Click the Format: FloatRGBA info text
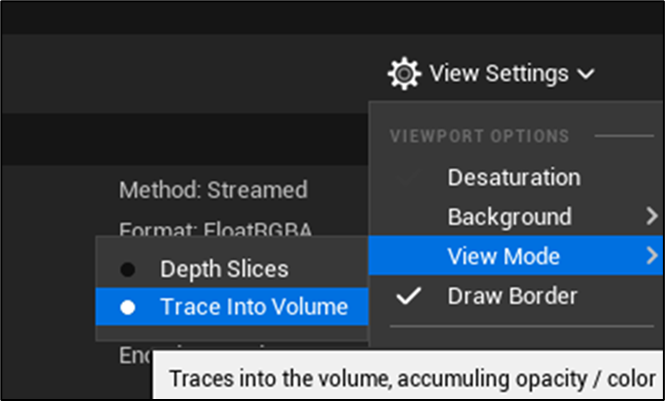The height and width of the screenshot is (401, 665). (x=216, y=230)
